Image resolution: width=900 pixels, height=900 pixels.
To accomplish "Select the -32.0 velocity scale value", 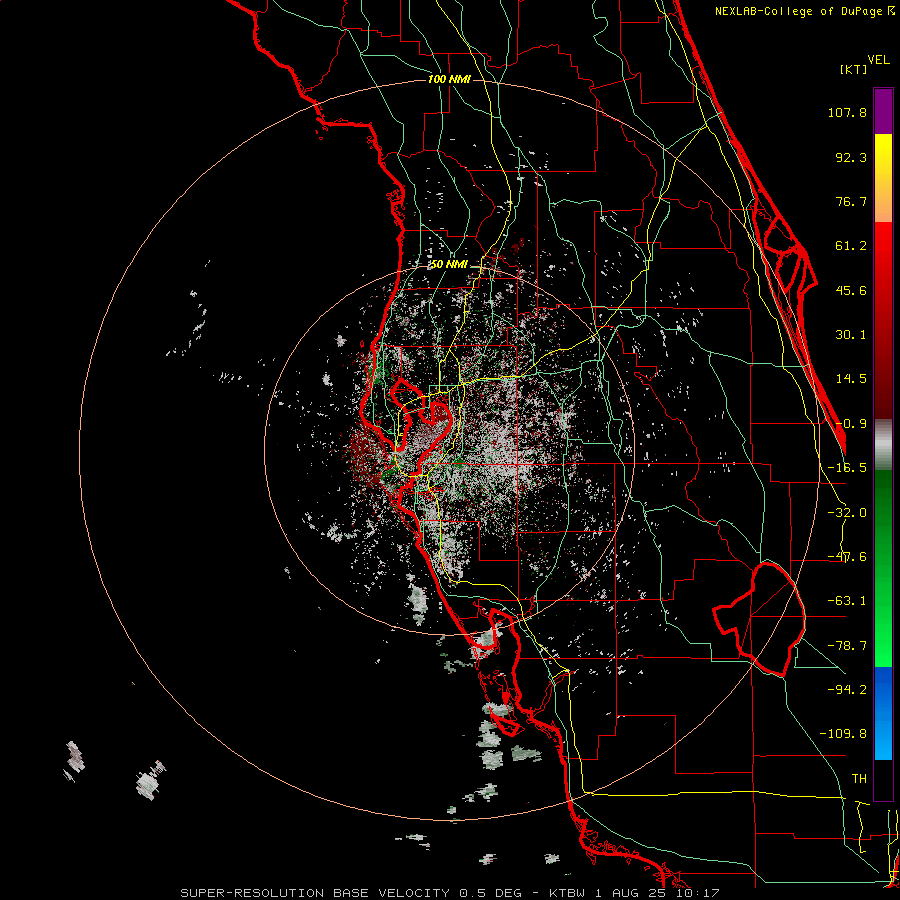I will coord(847,513).
